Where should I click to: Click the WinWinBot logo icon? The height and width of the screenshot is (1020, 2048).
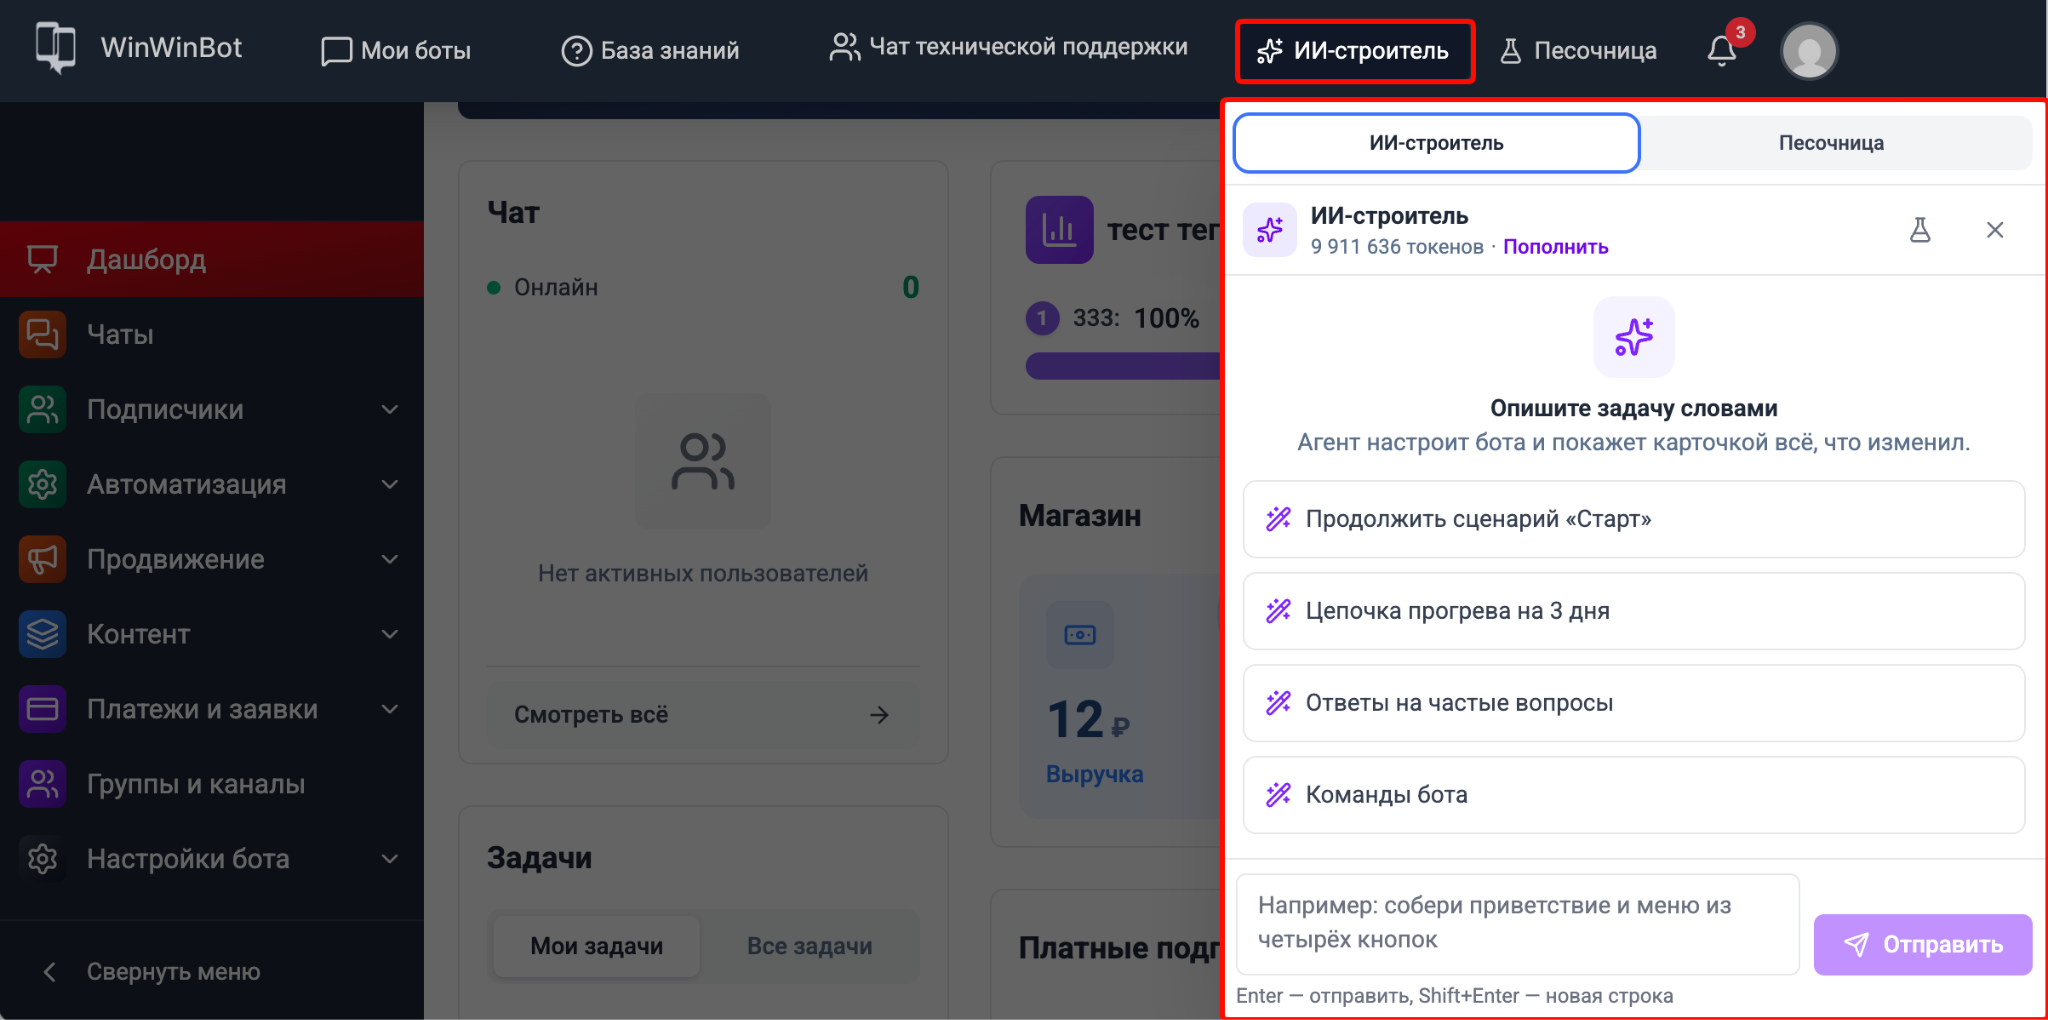tap(56, 47)
